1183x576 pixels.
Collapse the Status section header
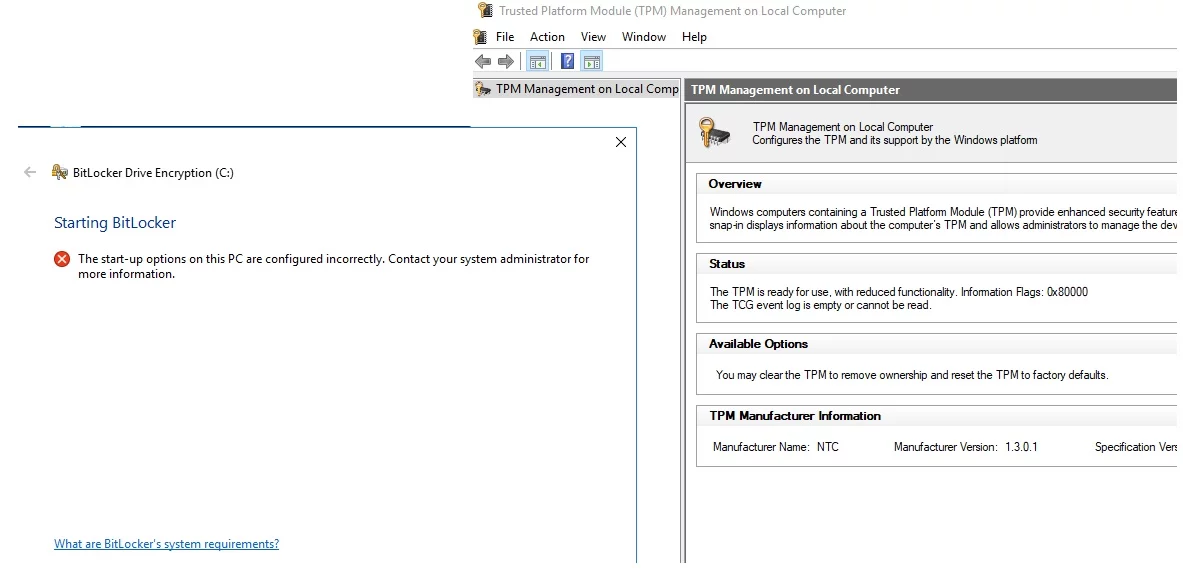pos(727,264)
